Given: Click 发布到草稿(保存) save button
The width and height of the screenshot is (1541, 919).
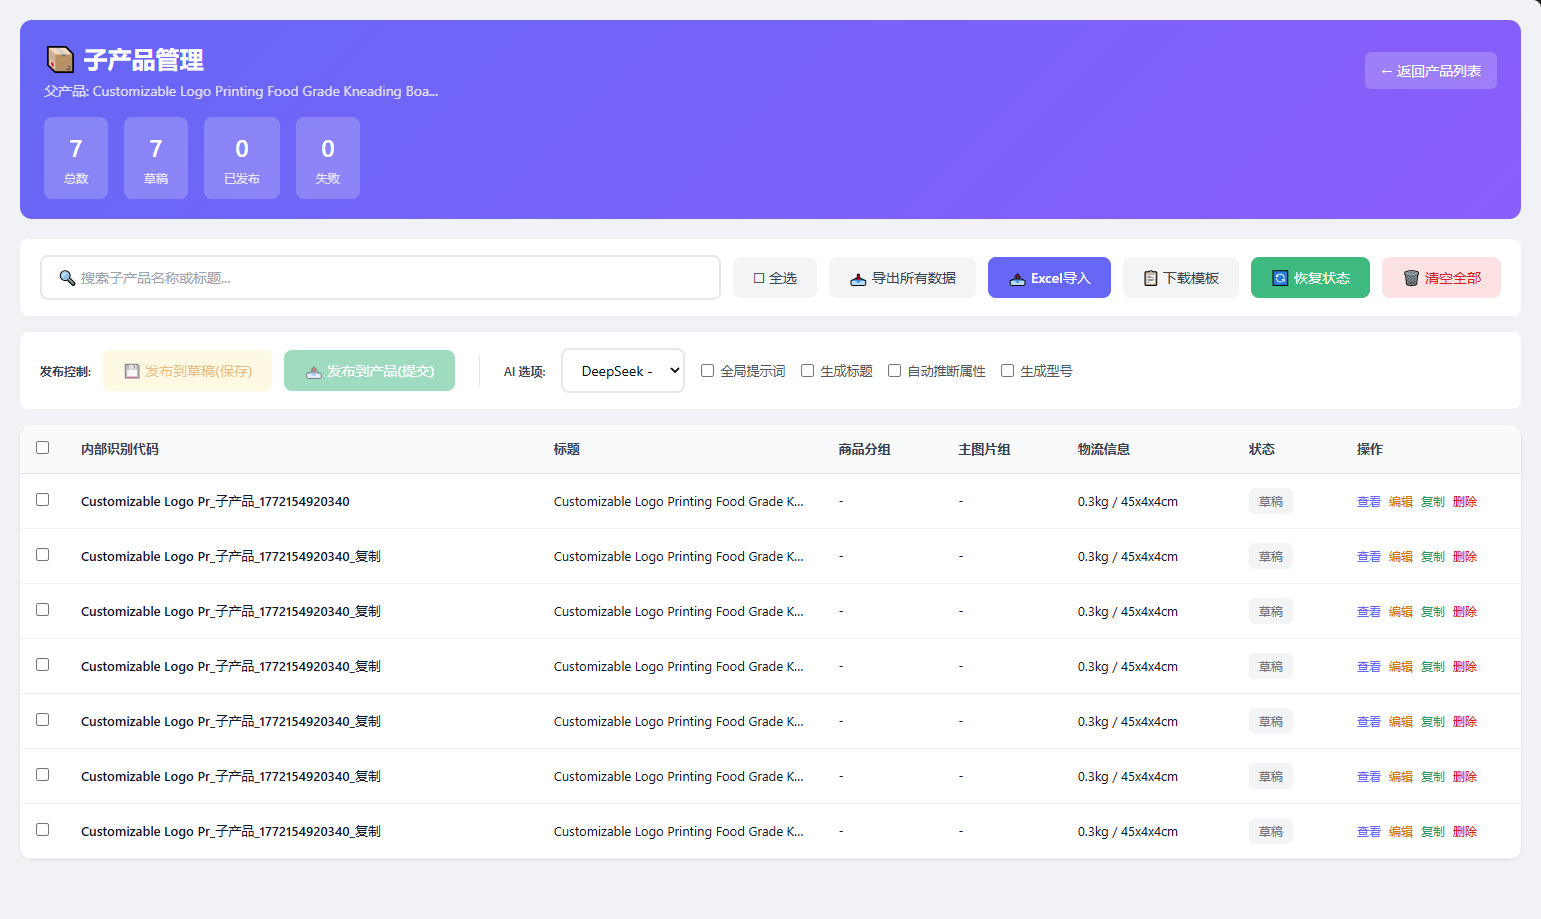Looking at the screenshot, I should click(188, 371).
